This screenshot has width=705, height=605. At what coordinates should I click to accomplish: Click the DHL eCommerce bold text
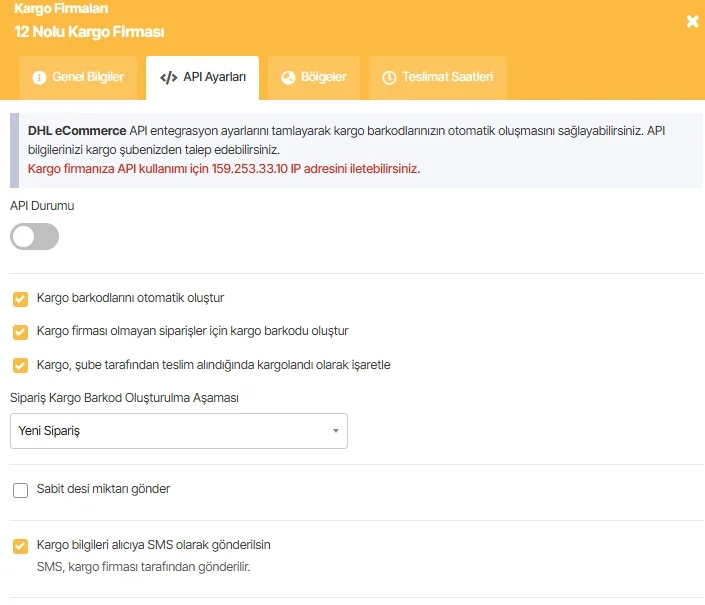click(x=77, y=131)
